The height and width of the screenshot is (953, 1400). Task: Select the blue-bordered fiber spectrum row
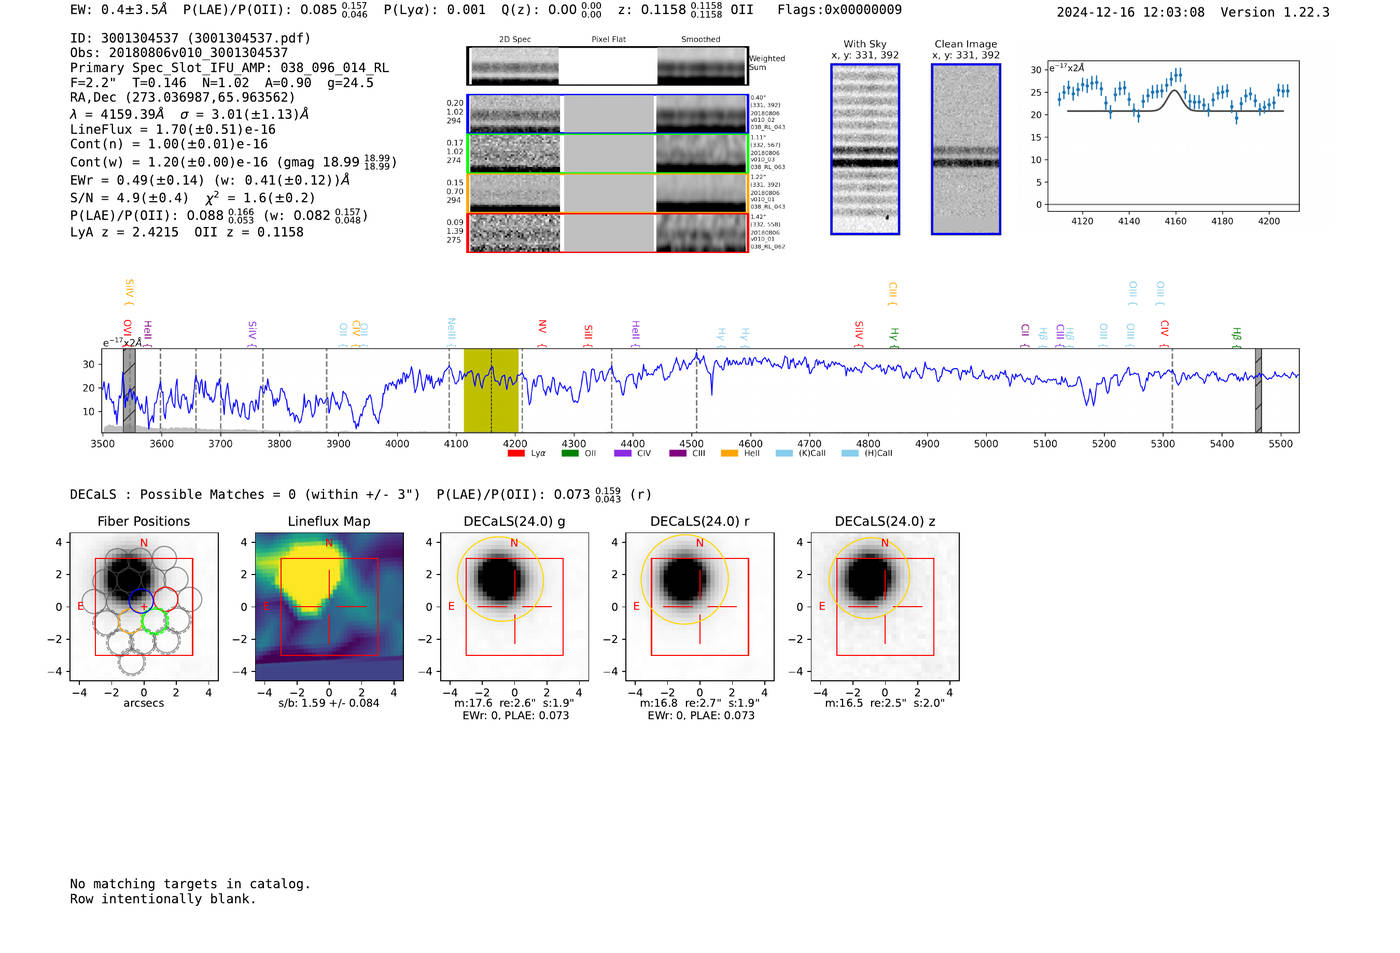[x=607, y=114]
